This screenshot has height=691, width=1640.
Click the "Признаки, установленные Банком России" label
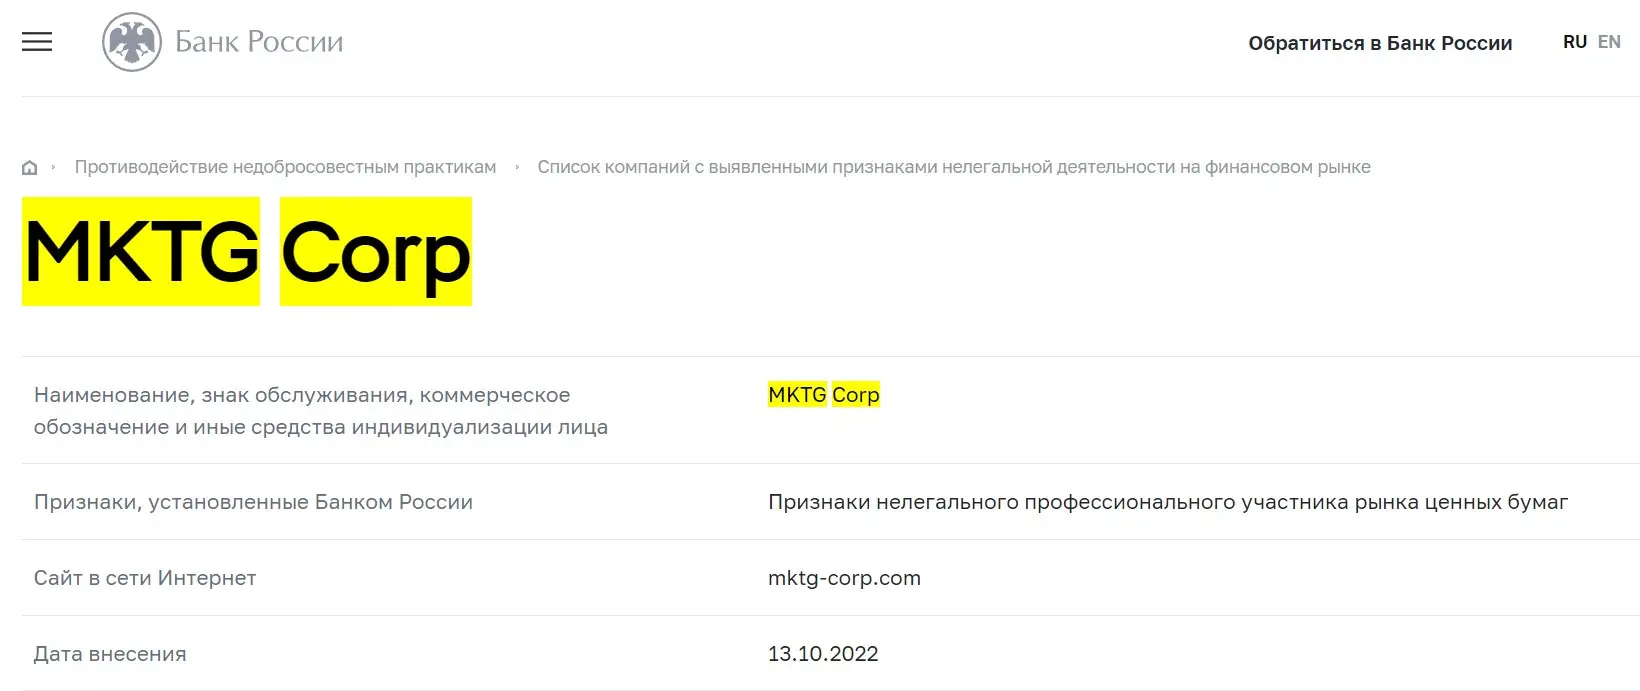click(x=254, y=501)
